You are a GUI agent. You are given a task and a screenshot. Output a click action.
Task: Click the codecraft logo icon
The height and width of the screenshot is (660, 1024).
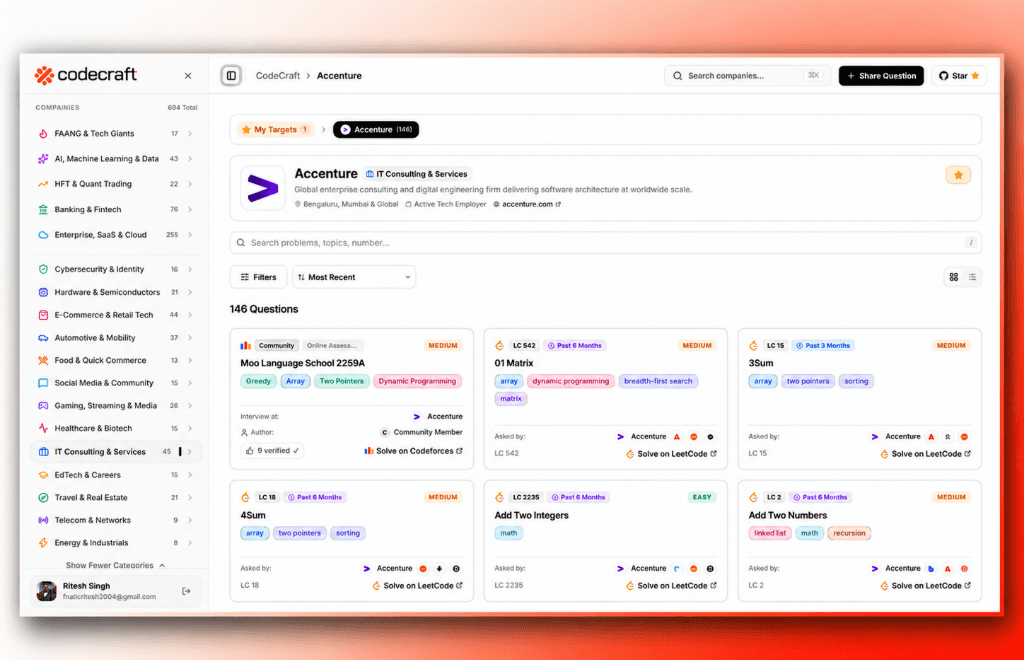[44, 75]
